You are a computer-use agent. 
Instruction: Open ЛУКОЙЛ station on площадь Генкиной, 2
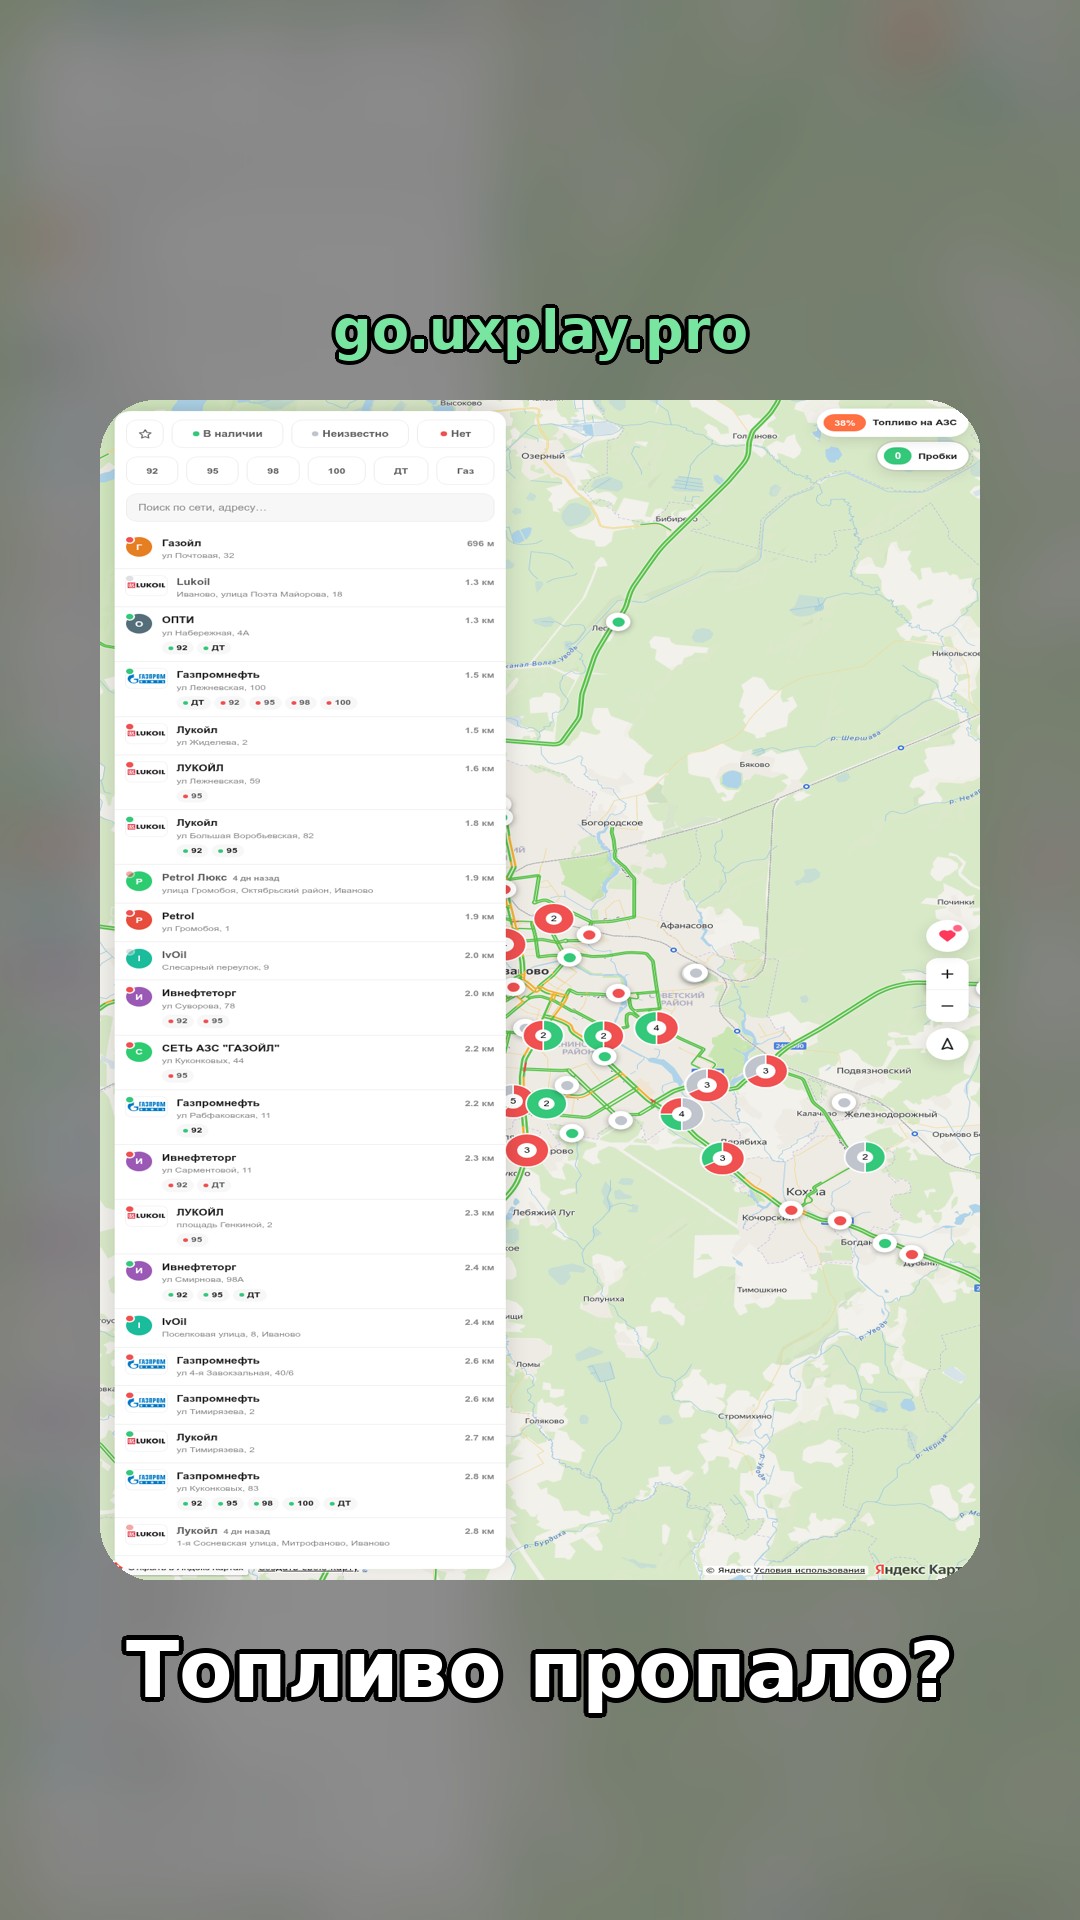tap(310, 1226)
